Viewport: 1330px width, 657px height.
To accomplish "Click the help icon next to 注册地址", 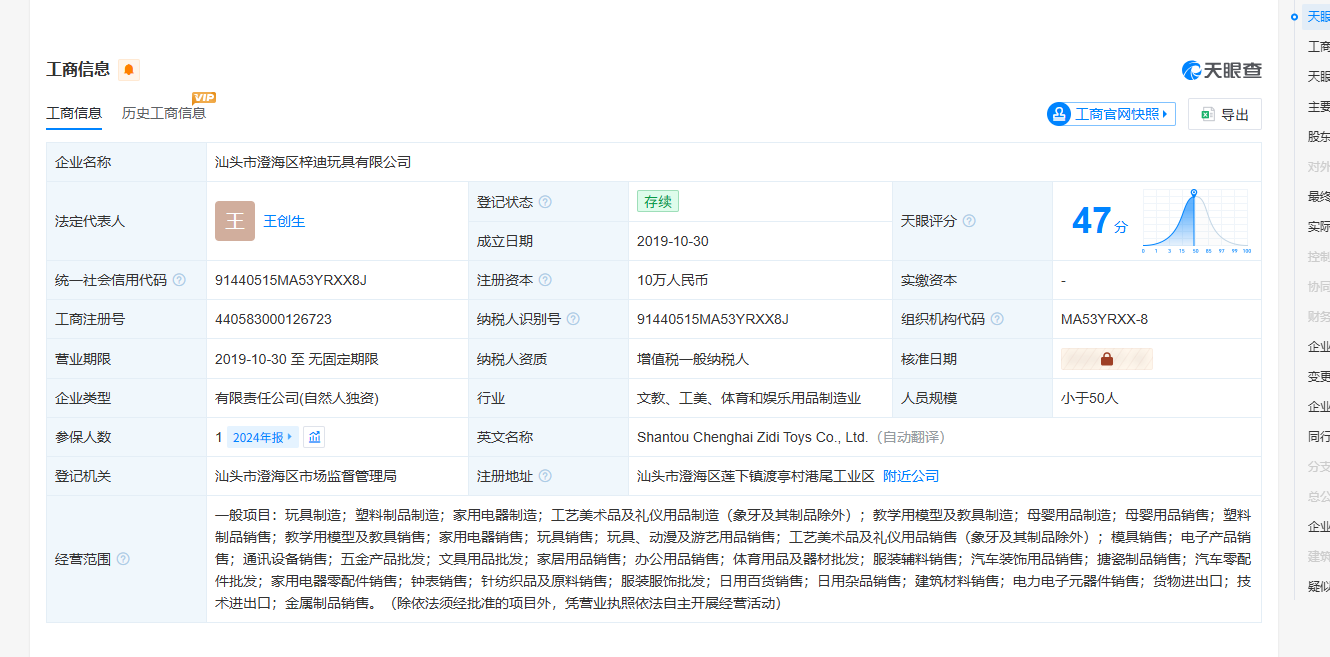I will pos(545,476).
